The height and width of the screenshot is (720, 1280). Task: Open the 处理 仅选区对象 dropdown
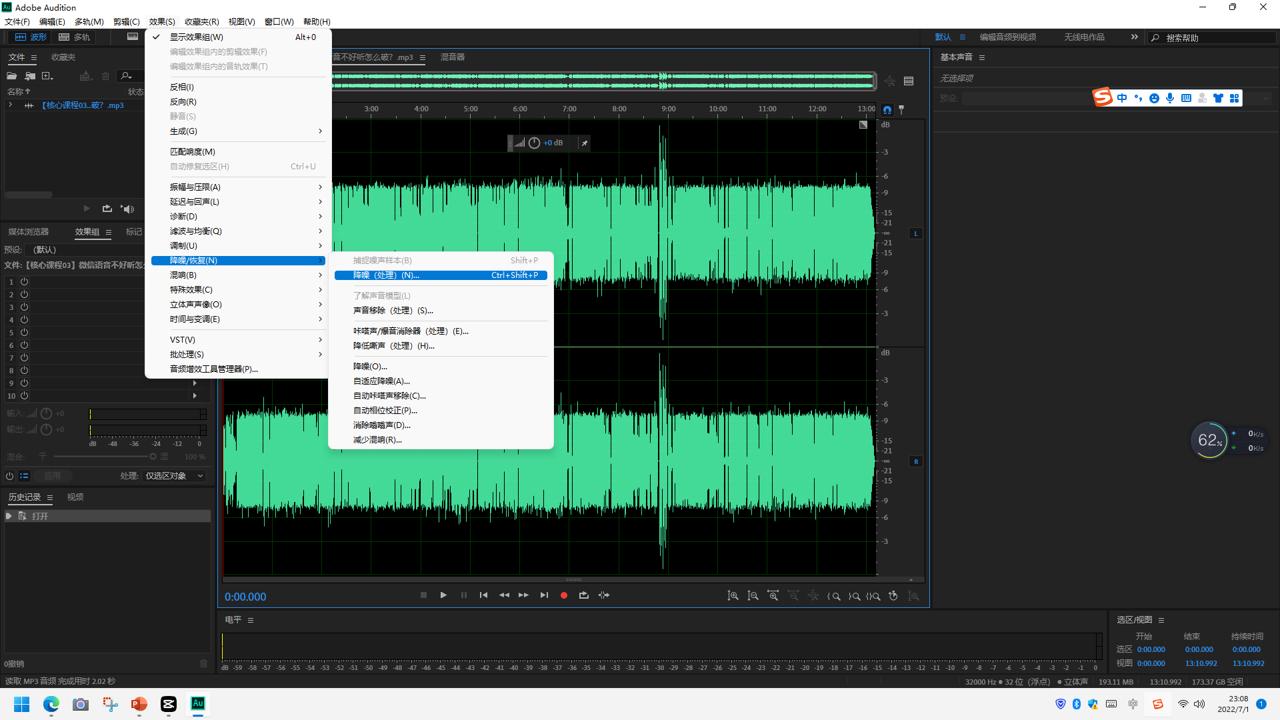click(174, 476)
